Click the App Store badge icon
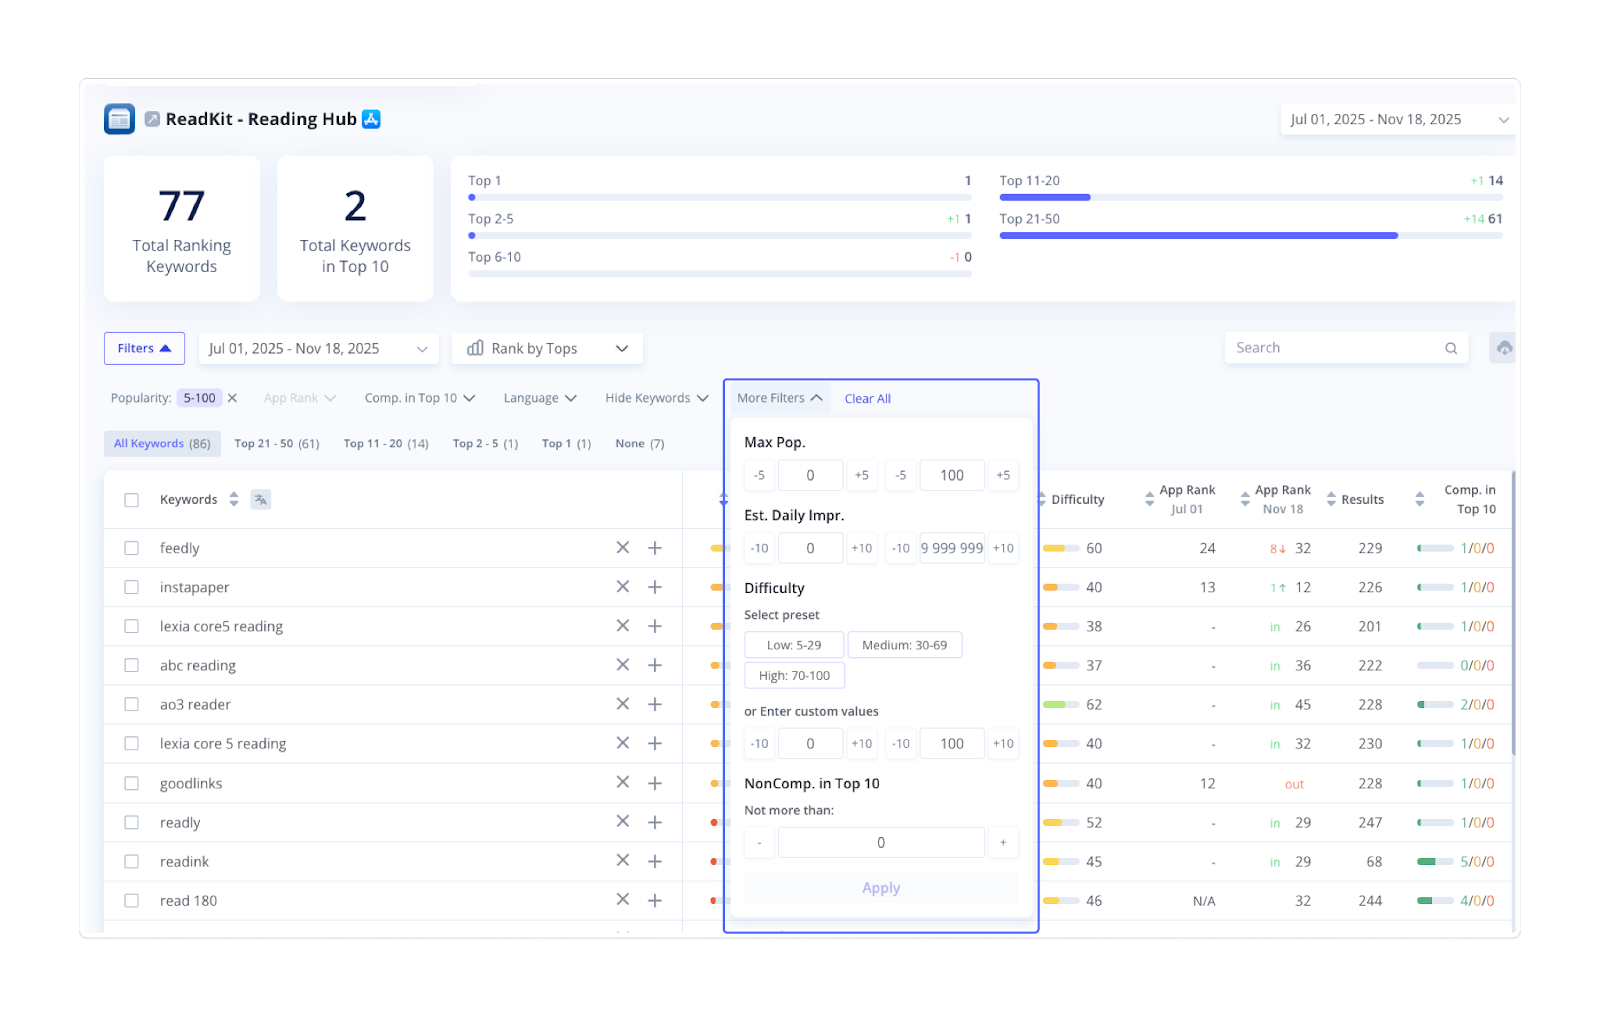The width and height of the screenshot is (1600, 1019). 371,119
